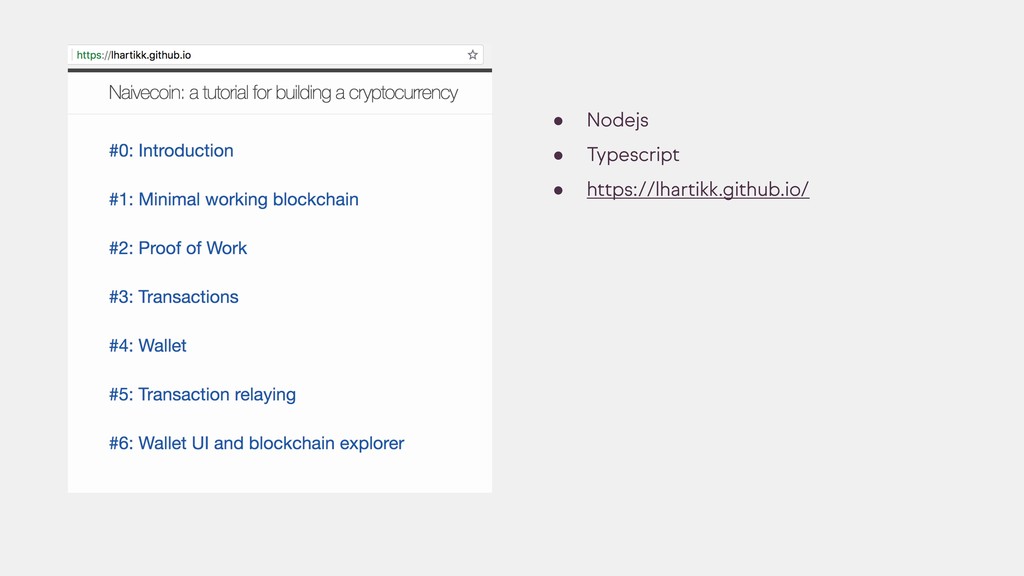This screenshot has height=576, width=1024.
Task: Click blank white area below the #6 link
Action: pos(280,475)
